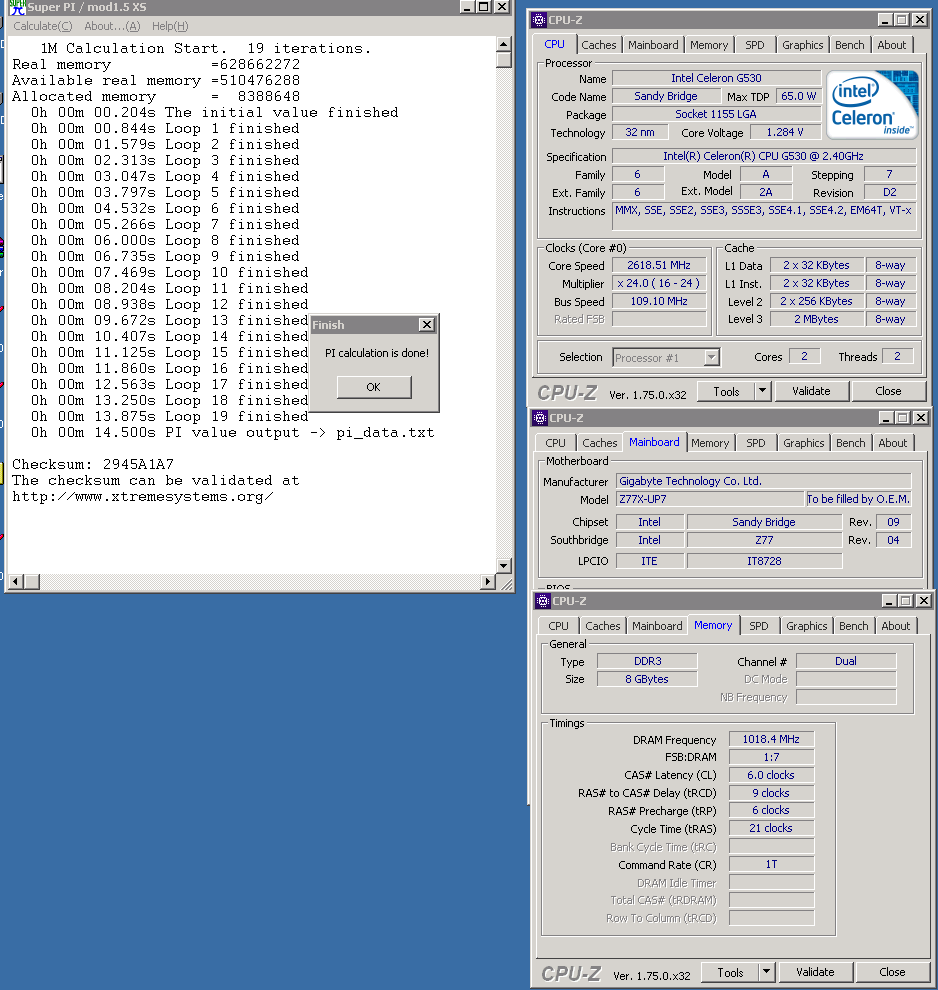Open CPU tab in bottom Memory CPU-Z window
Image resolution: width=938 pixels, height=990 pixels.
click(558, 626)
